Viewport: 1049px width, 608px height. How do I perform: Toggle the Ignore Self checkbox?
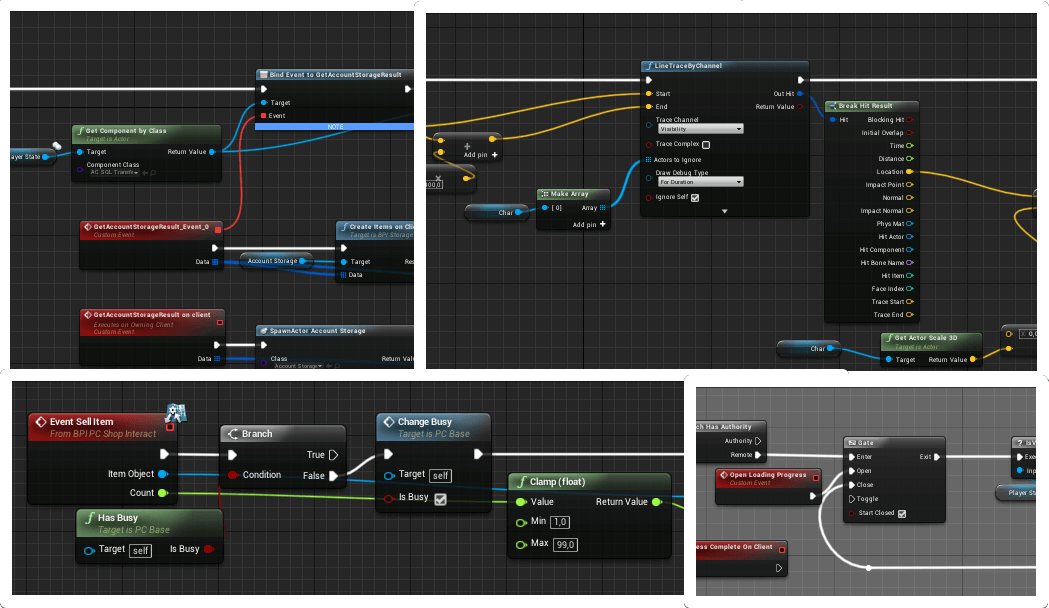pos(695,197)
